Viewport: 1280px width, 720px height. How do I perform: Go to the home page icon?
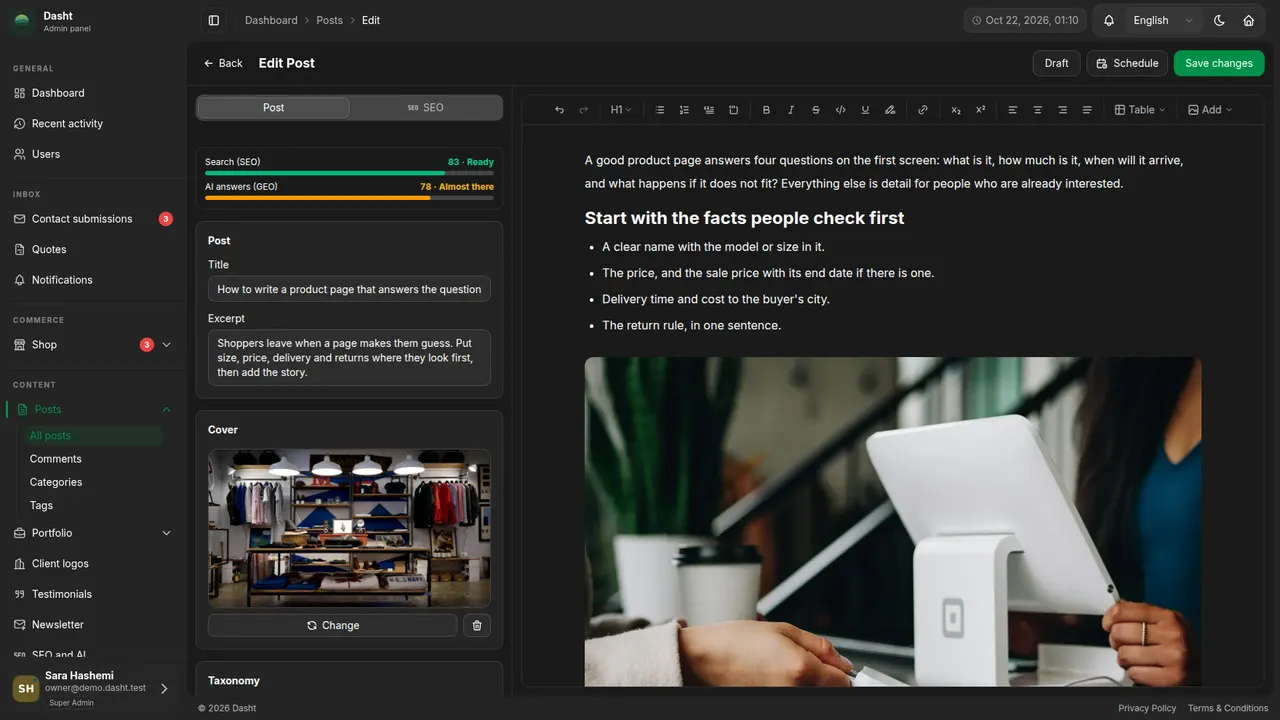point(1249,20)
